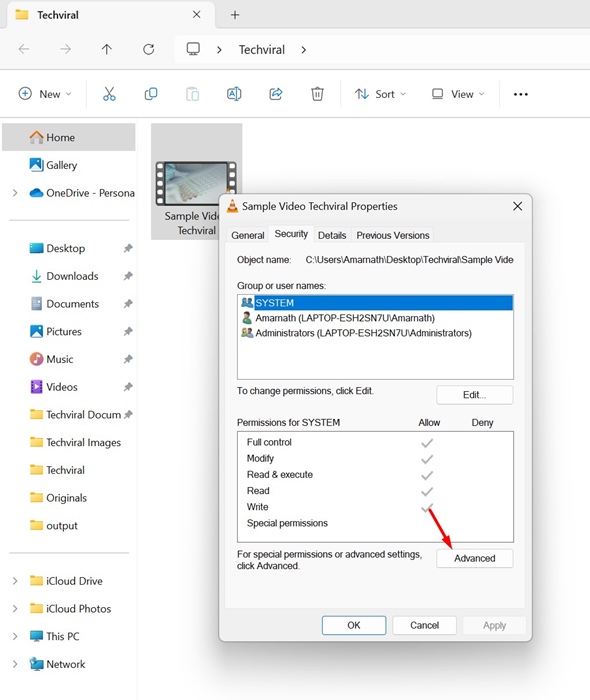This screenshot has height=700, width=590.
Task: Click the Advanced button
Action: click(x=474, y=558)
